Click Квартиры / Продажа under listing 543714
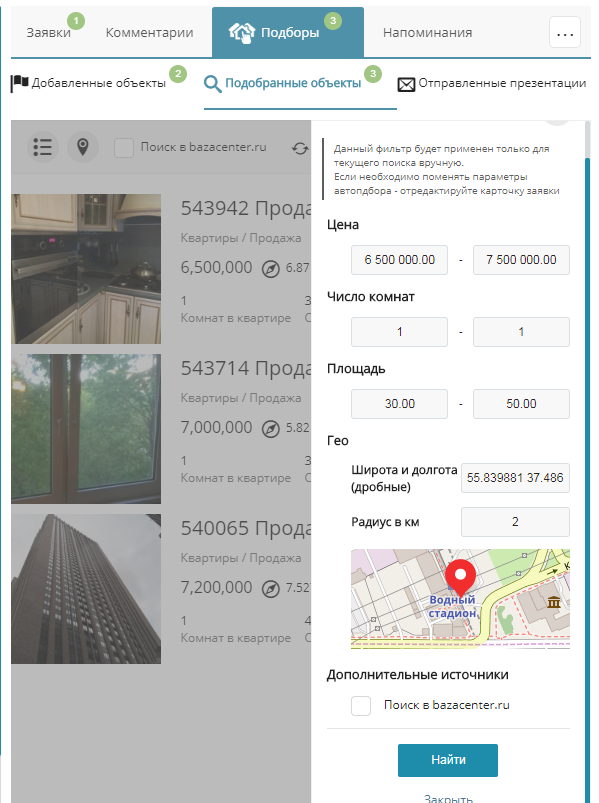Viewport: 599px width, 803px height. [241, 398]
